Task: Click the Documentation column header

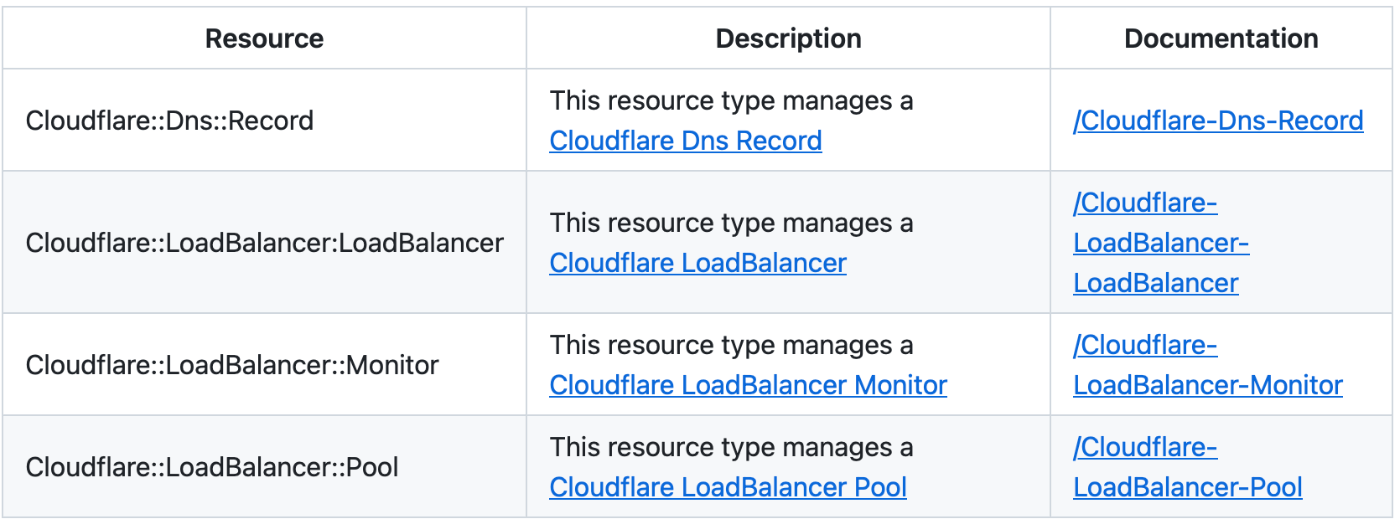Action: (x=1221, y=39)
